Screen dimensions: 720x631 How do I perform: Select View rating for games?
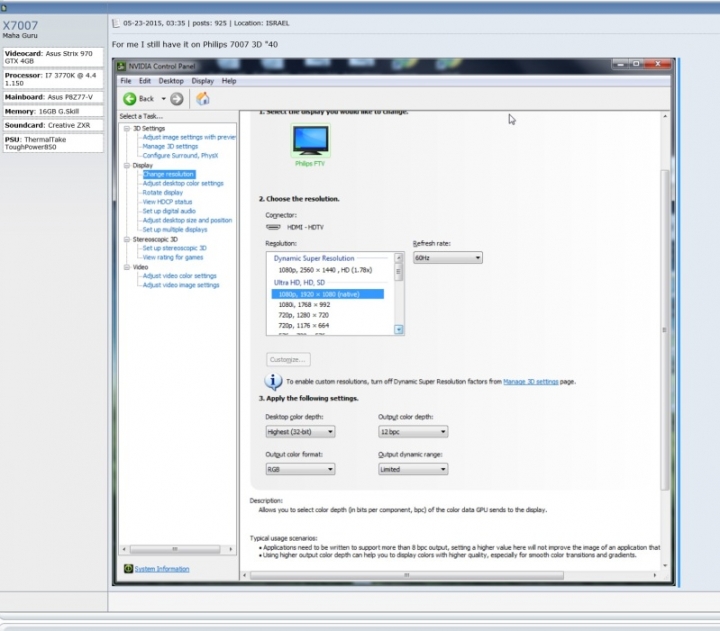tap(173, 257)
